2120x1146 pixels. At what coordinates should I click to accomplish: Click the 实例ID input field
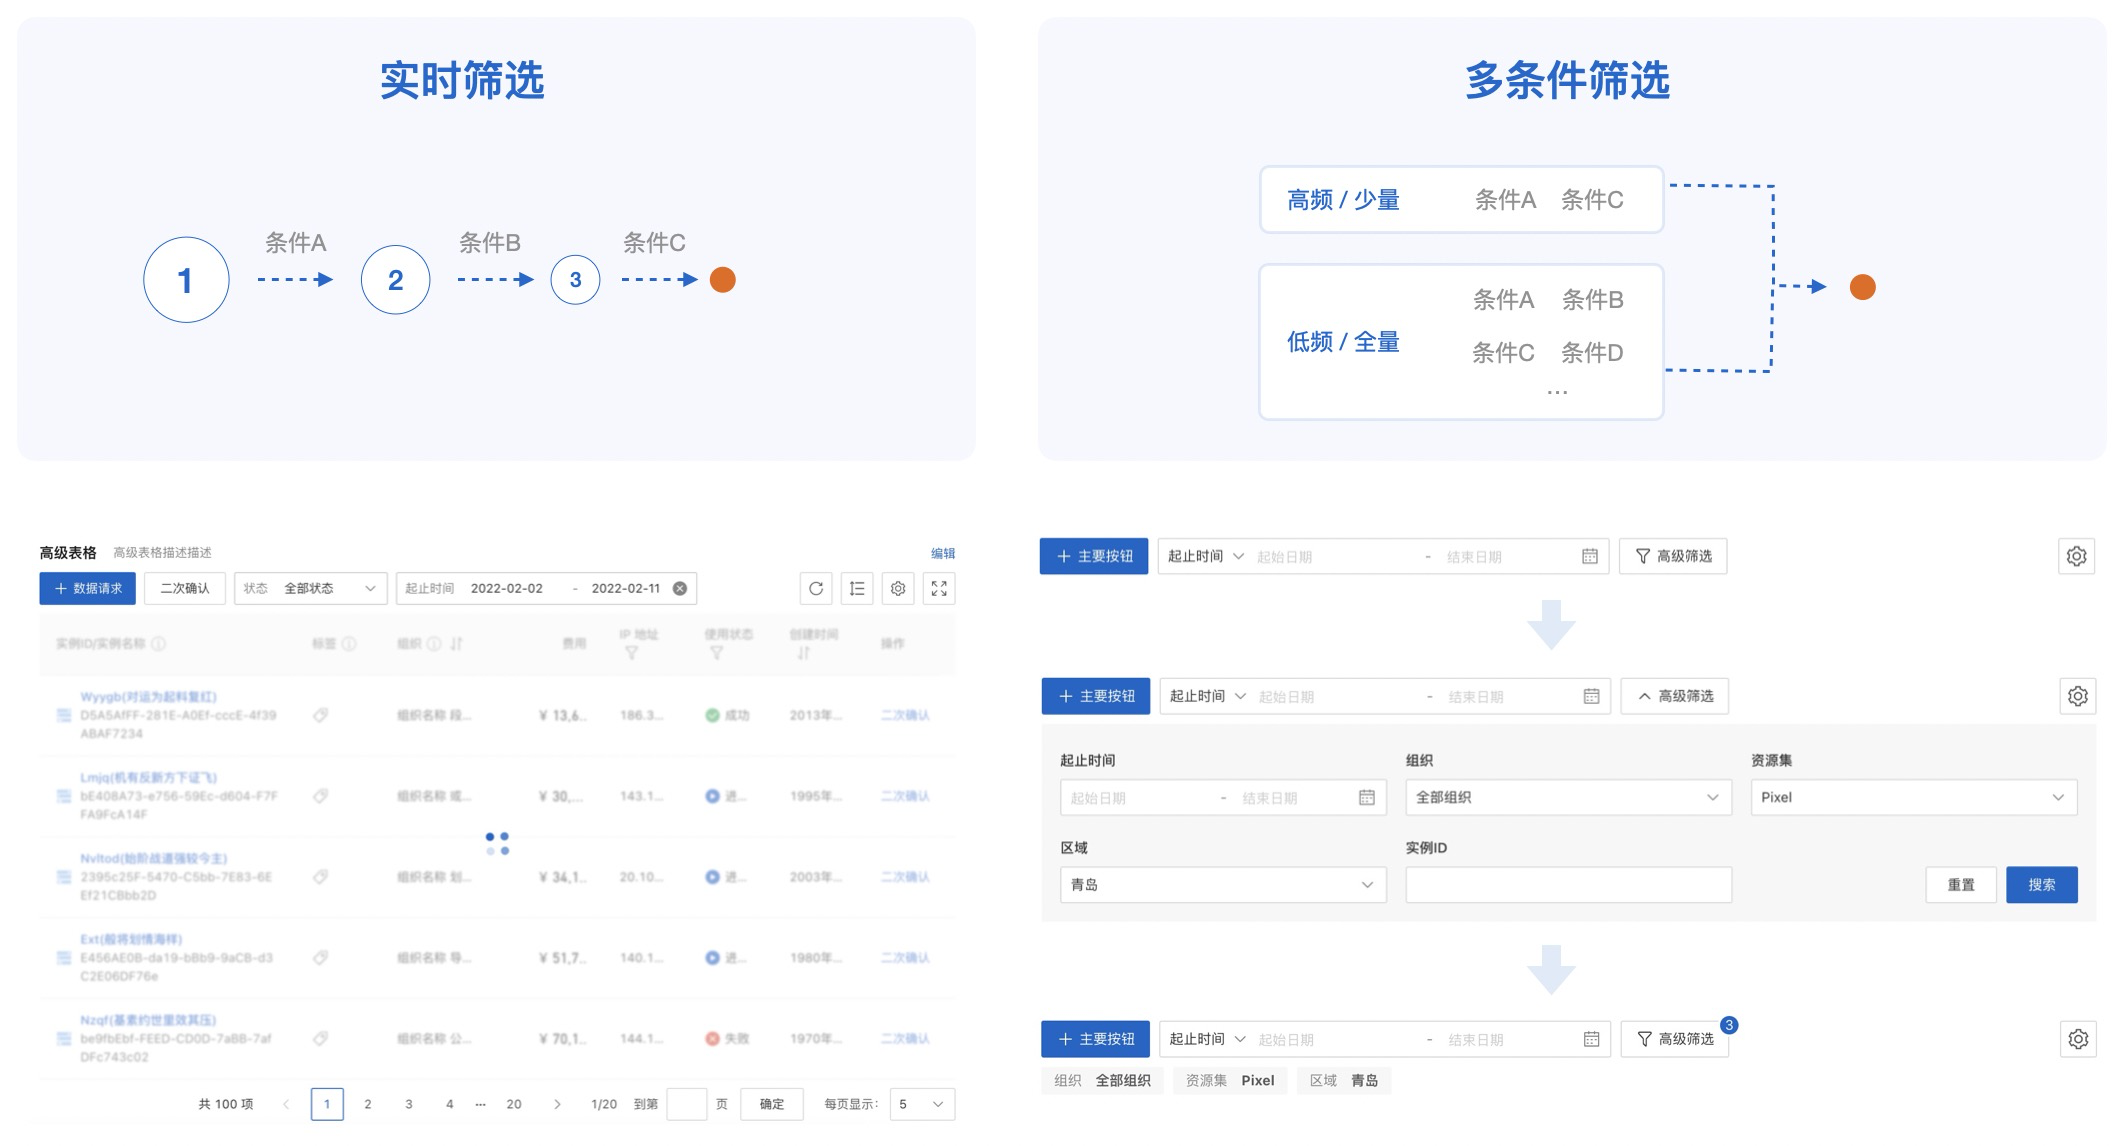(1567, 885)
